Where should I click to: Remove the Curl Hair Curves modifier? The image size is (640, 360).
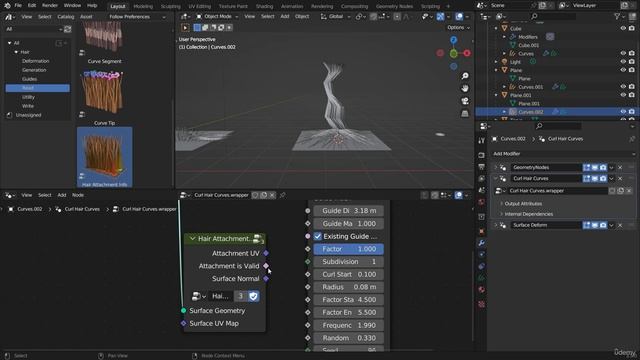[x=620, y=178]
